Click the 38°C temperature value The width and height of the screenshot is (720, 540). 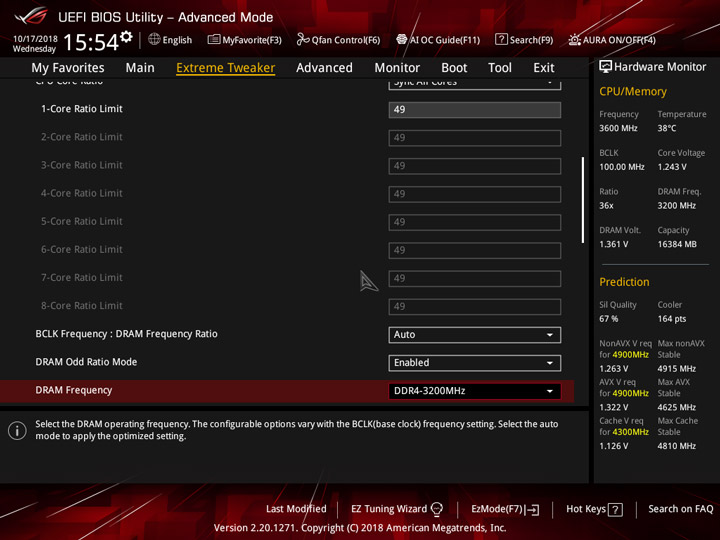pyautogui.click(x=666, y=128)
